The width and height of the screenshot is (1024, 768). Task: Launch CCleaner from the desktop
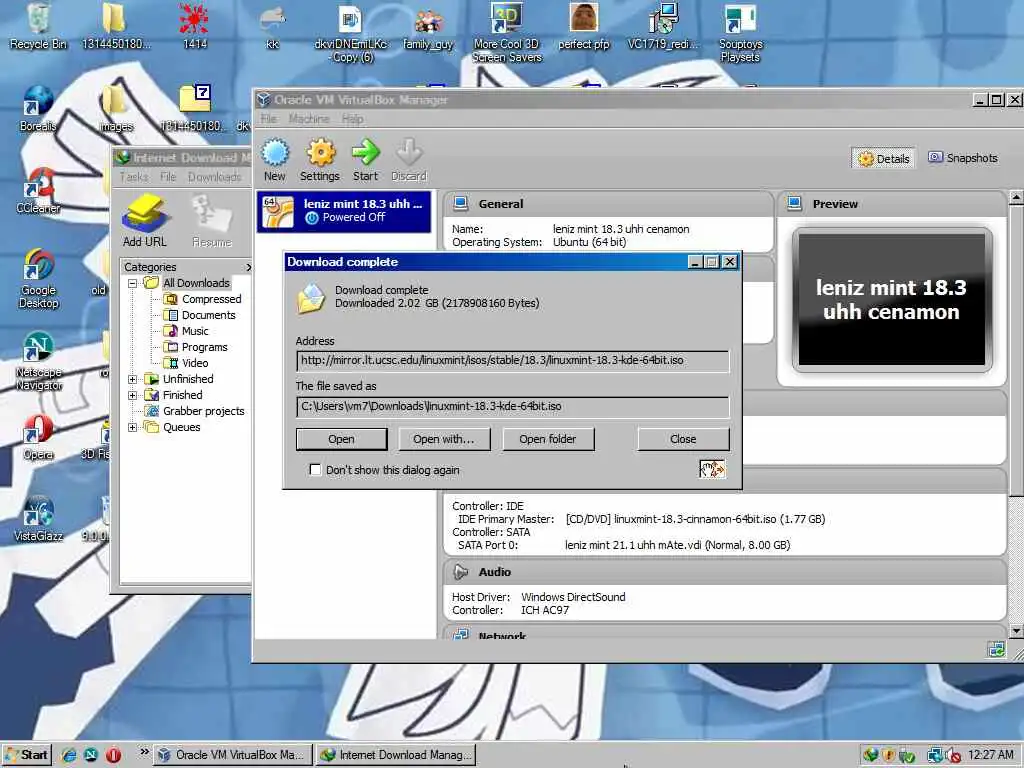pos(39,191)
